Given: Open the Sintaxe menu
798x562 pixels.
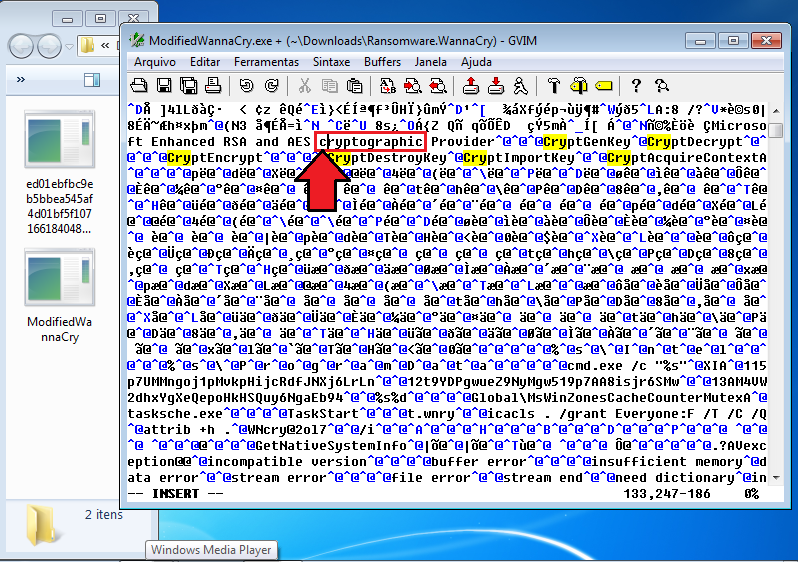Looking at the screenshot, I should (331, 62).
